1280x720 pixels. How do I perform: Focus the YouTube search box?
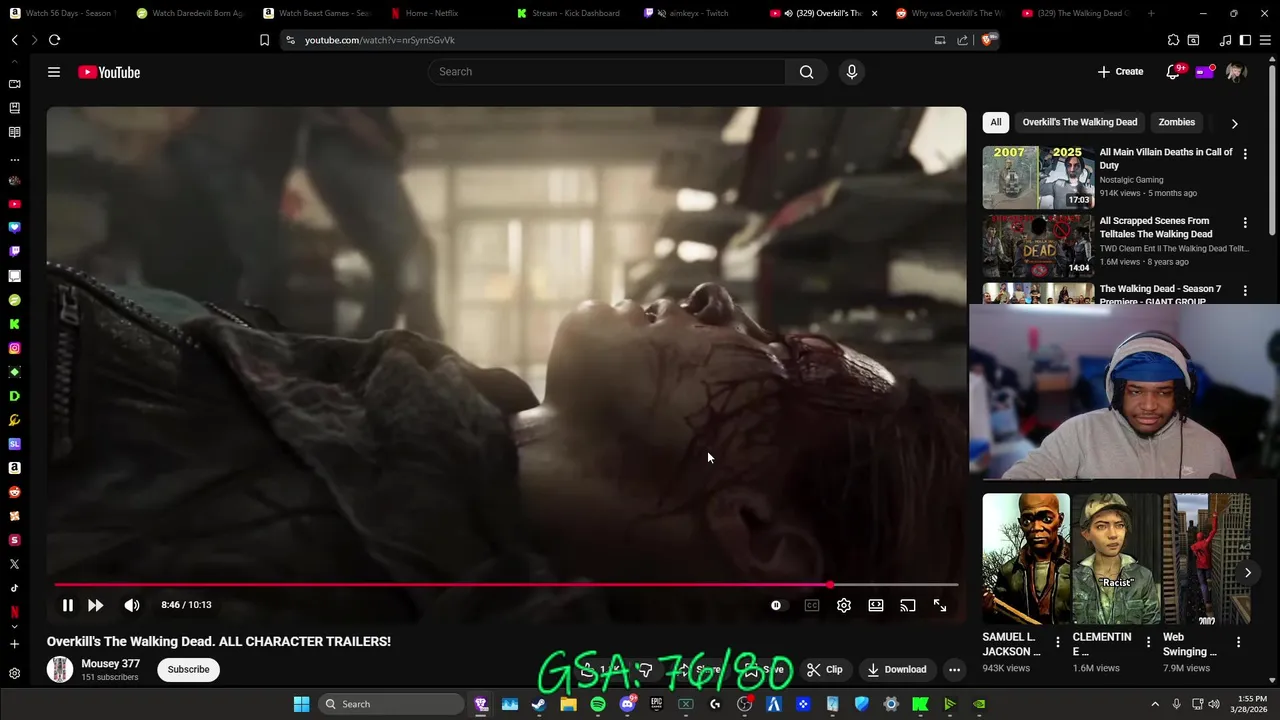pos(607,72)
